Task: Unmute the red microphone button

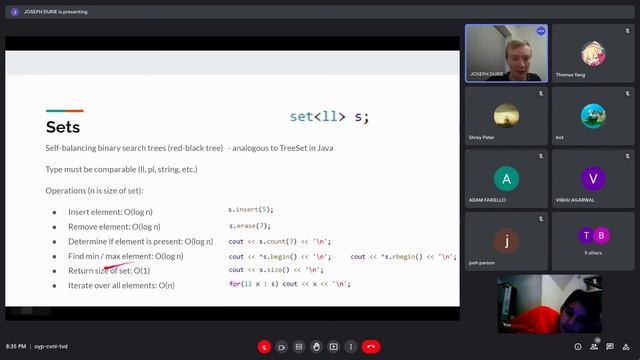Action: [264, 347]
